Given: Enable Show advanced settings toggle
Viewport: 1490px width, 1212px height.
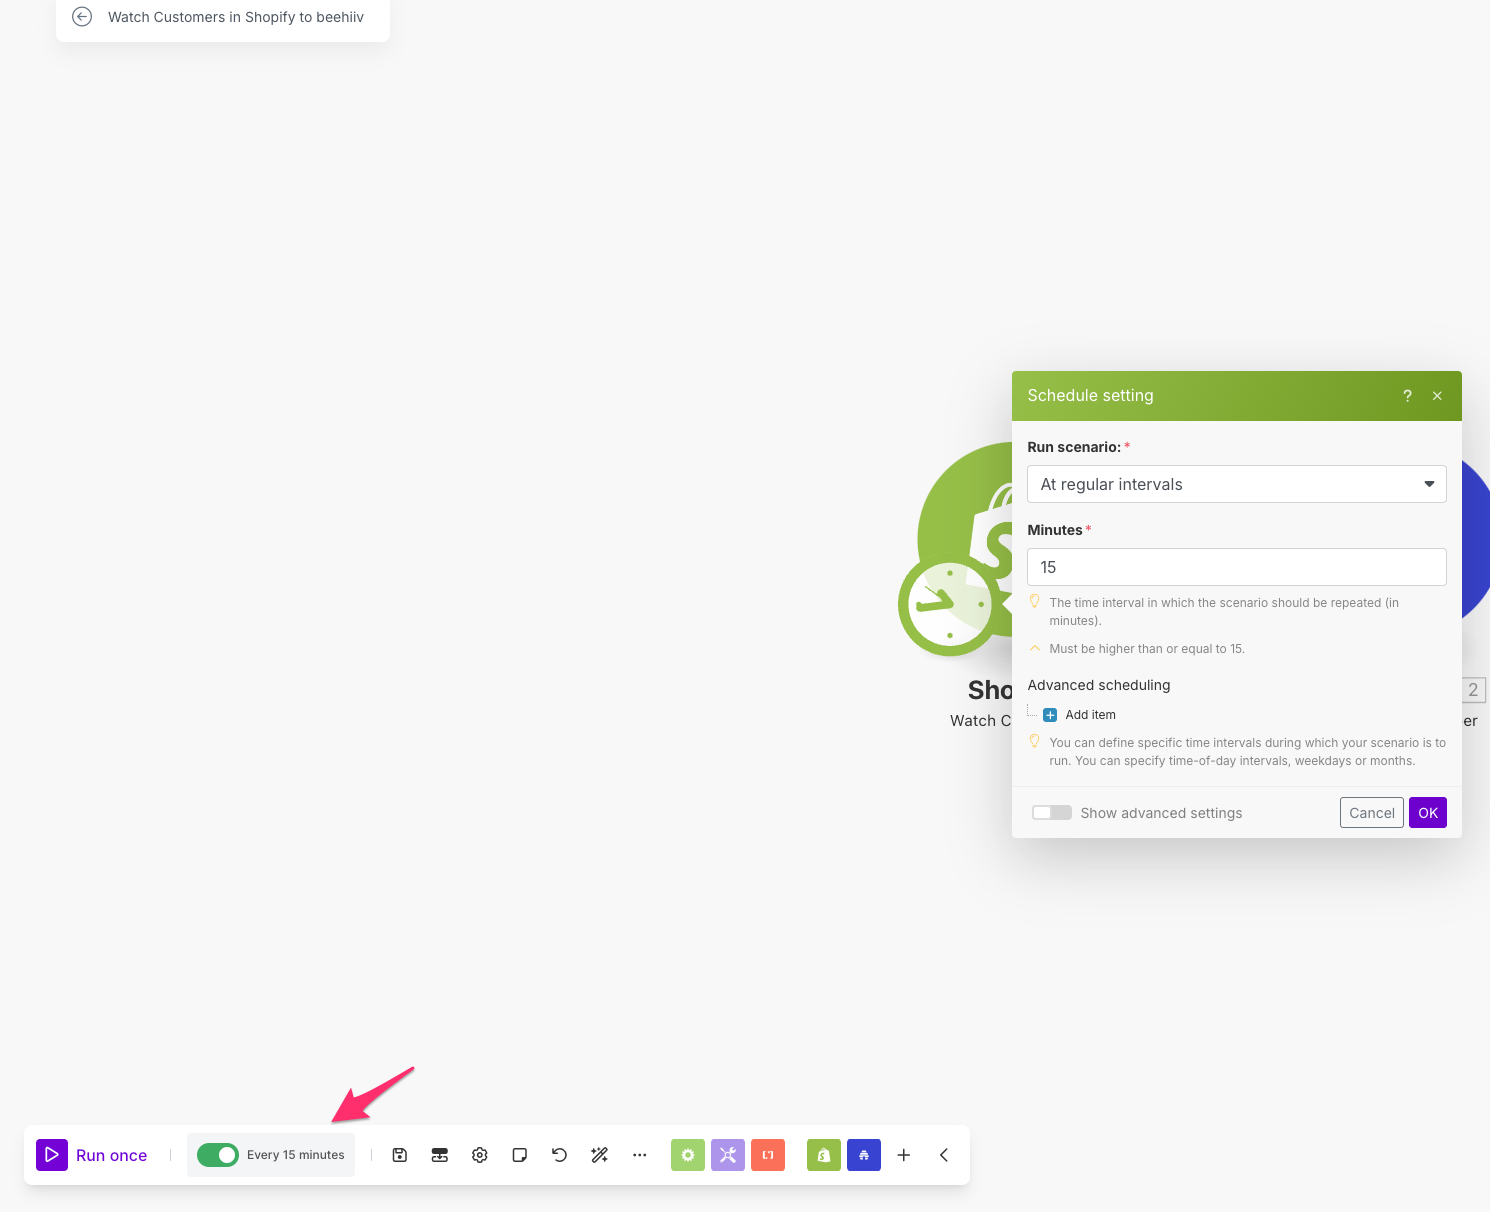Looking at the screenshot, I should [1052, 813].
